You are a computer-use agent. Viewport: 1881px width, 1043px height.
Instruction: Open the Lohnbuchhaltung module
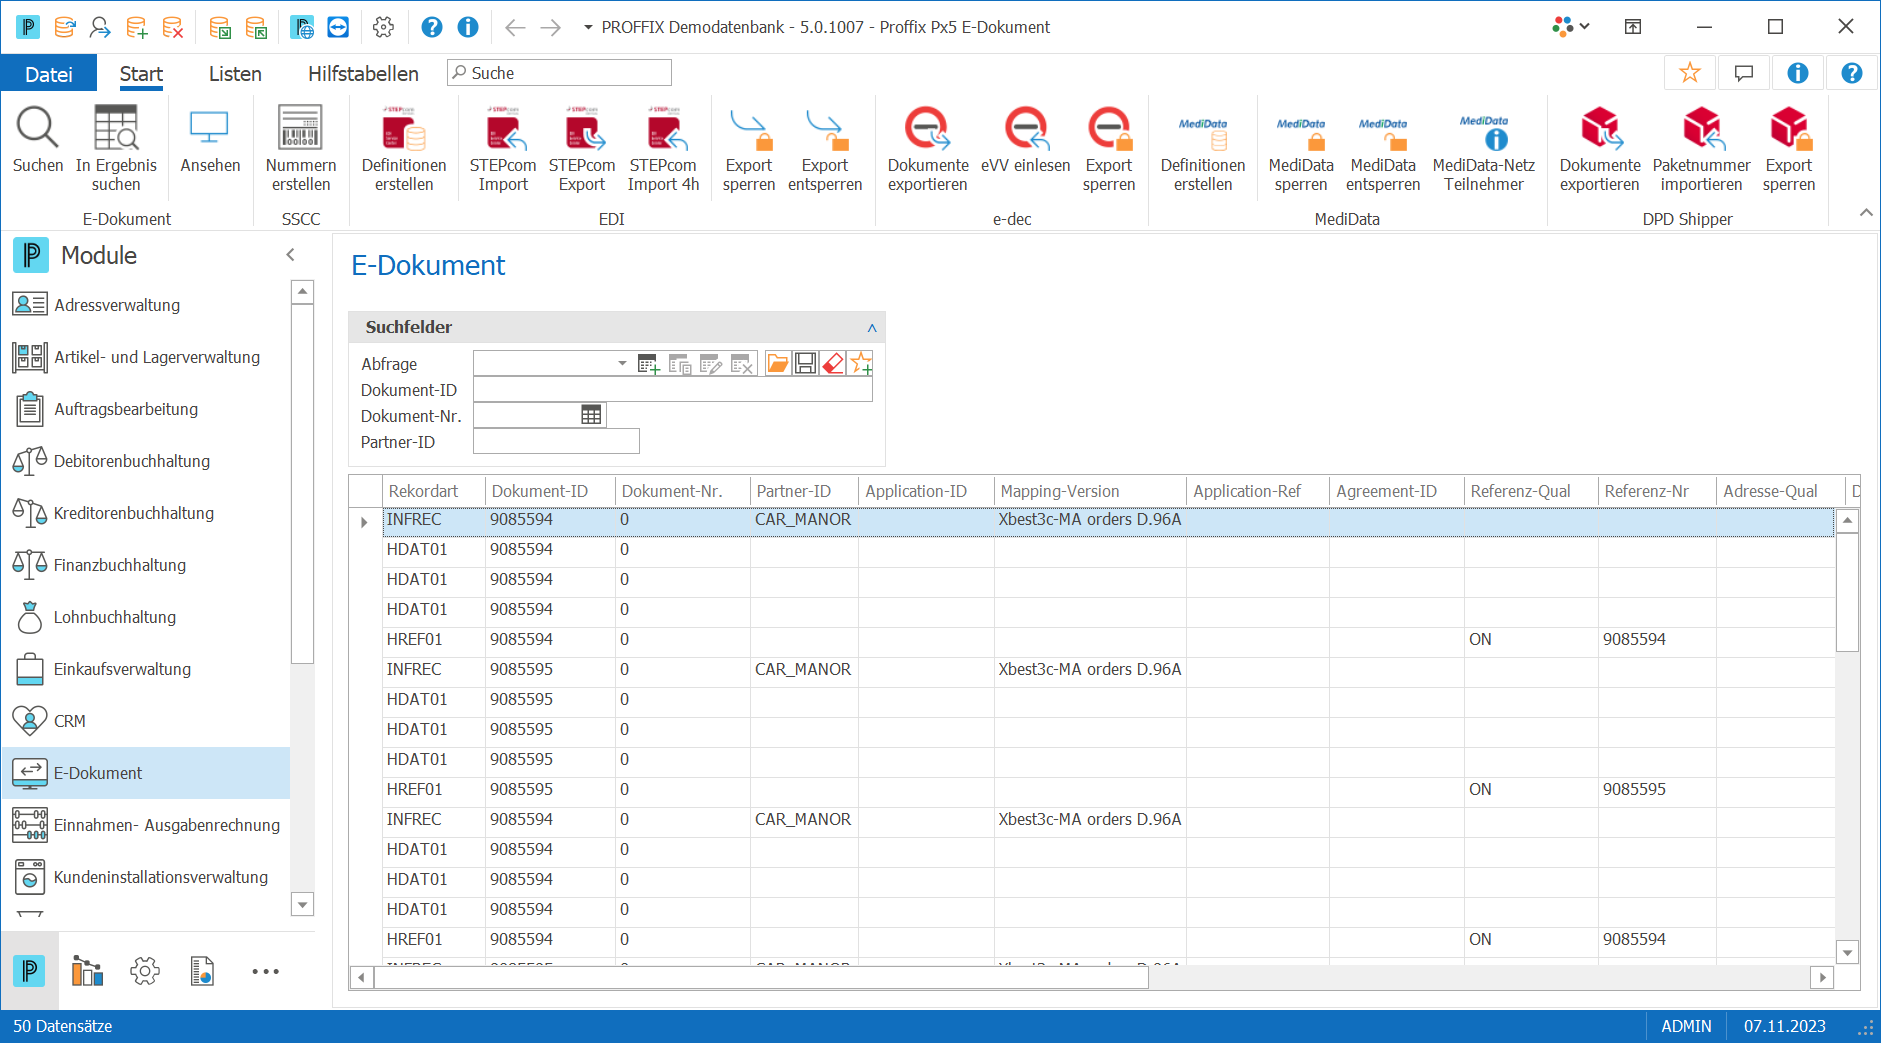click(x=146, y=617)
